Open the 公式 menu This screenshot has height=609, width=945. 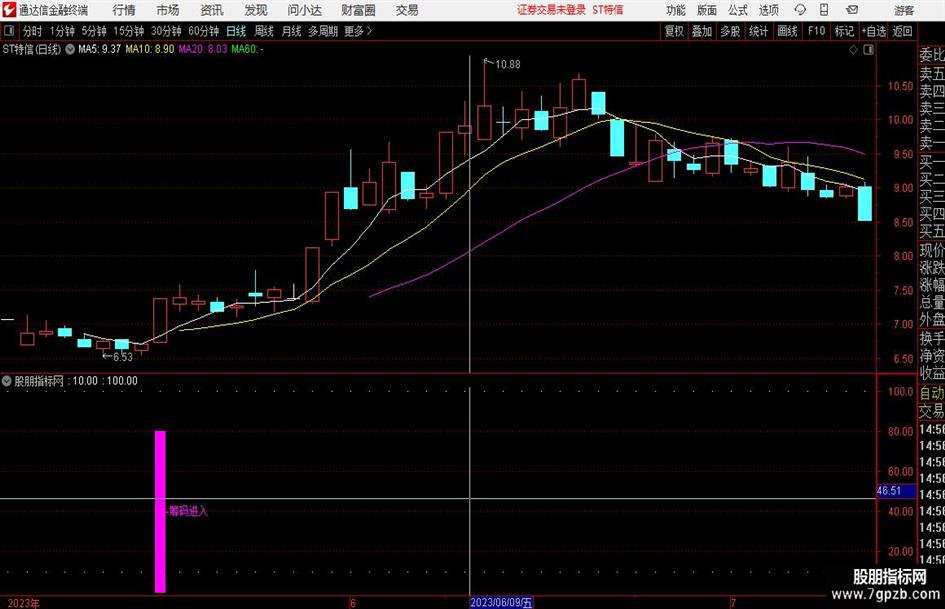(x=738, y=10)
